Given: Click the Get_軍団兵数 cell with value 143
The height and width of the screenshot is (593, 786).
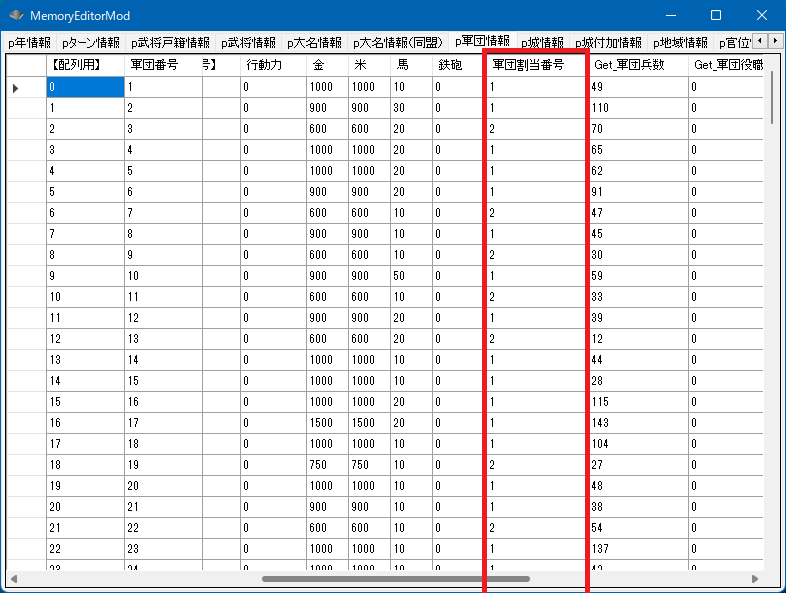Looking at the screenshot, I should (638, 423).
